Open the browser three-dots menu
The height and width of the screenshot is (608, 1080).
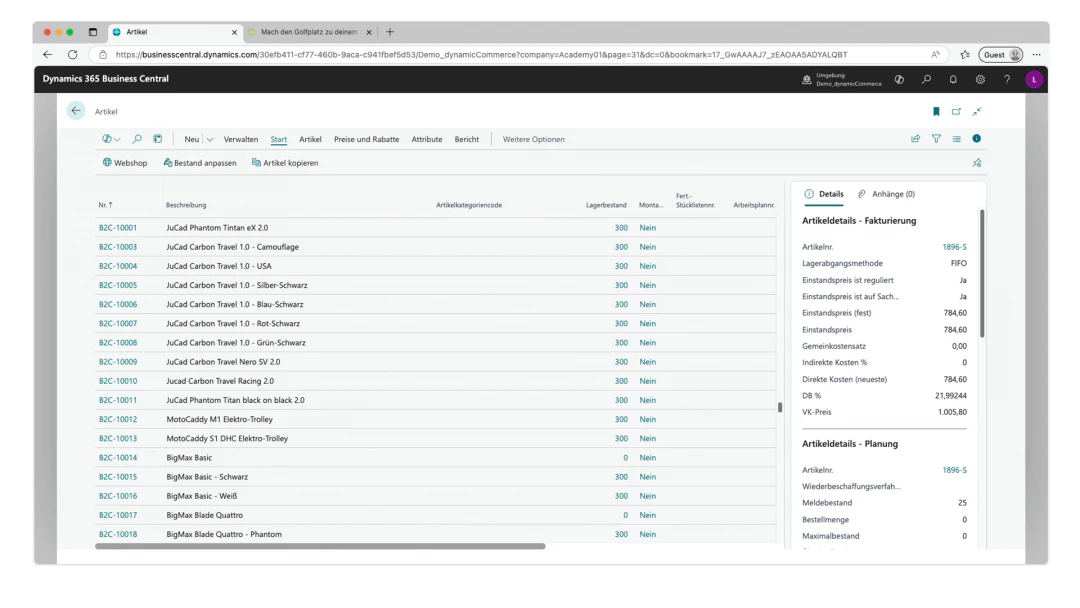(1036, 54)
